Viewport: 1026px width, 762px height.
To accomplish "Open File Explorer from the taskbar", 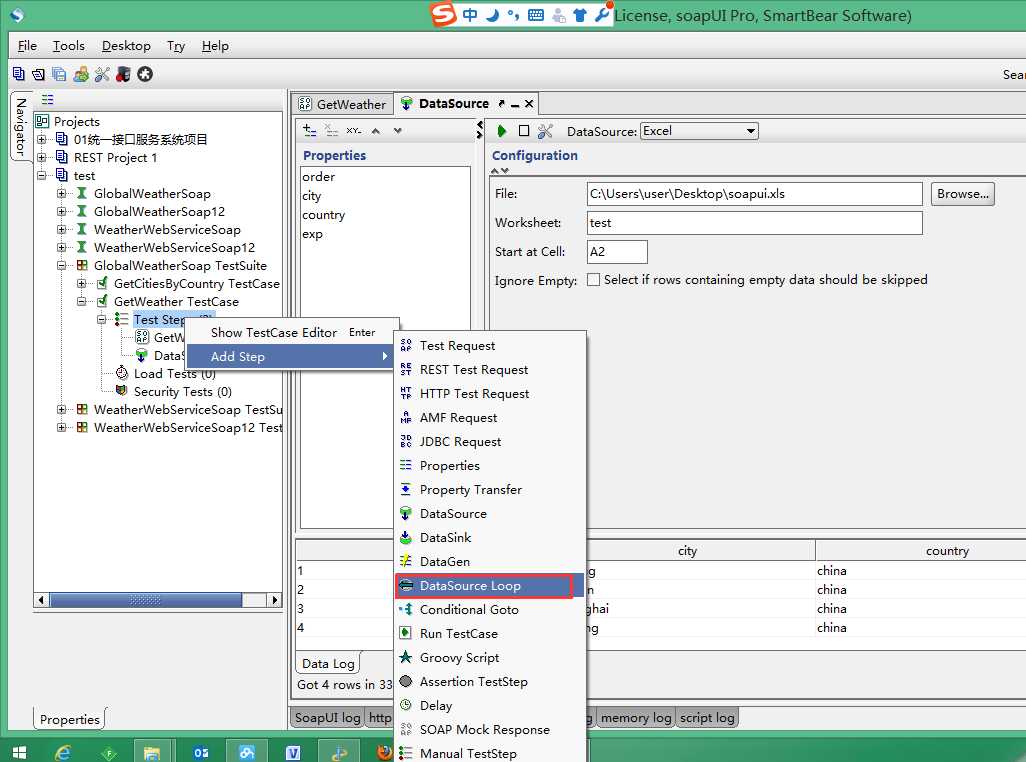I will point(152,753).
